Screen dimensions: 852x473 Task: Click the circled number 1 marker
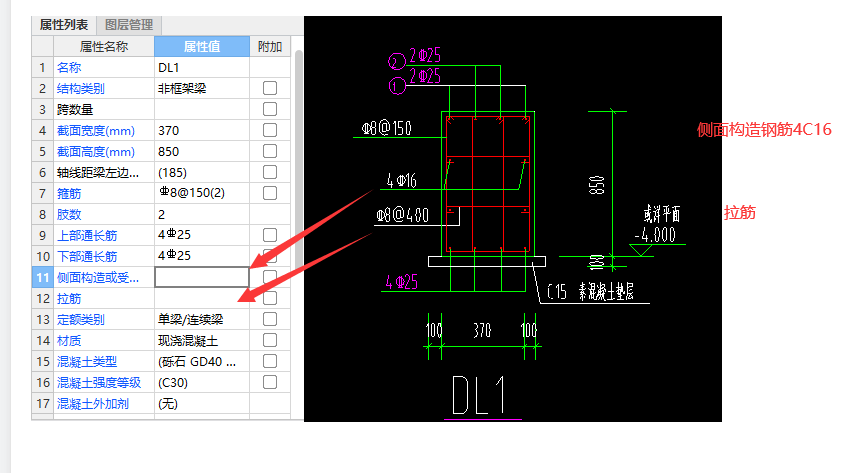(397, 86)
